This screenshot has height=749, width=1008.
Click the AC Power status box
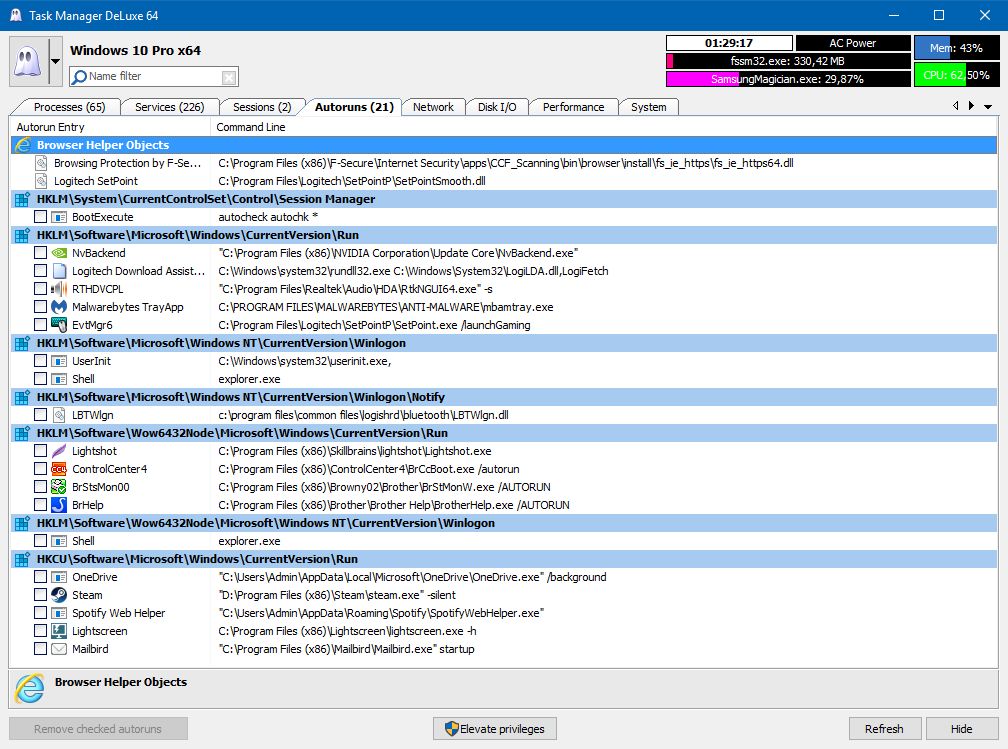853,43
